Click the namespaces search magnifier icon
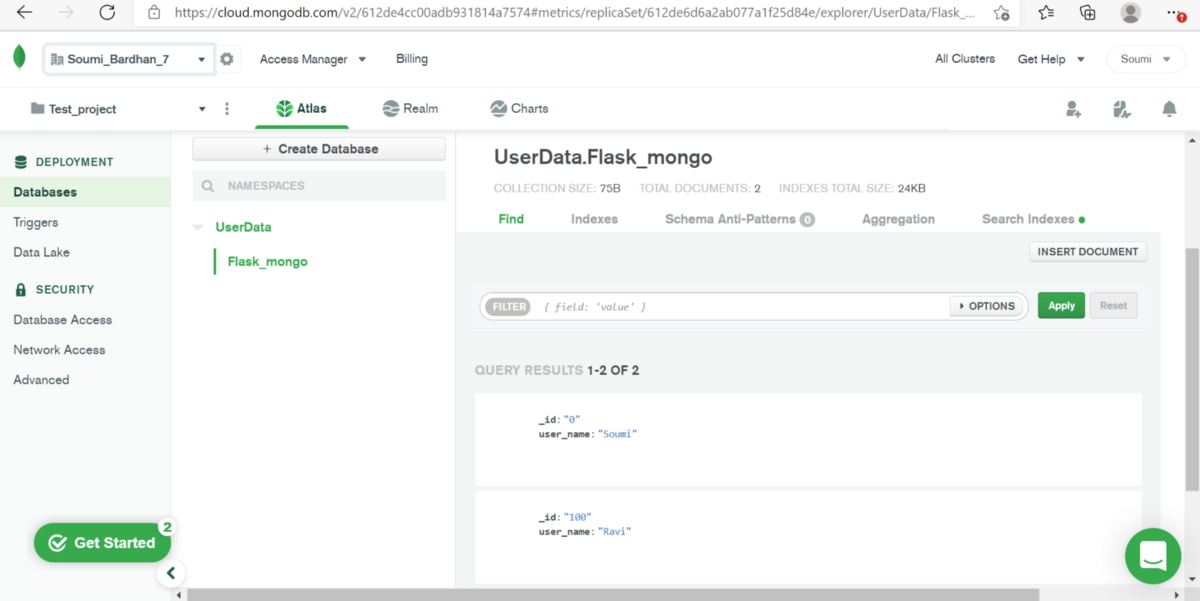 208,186
